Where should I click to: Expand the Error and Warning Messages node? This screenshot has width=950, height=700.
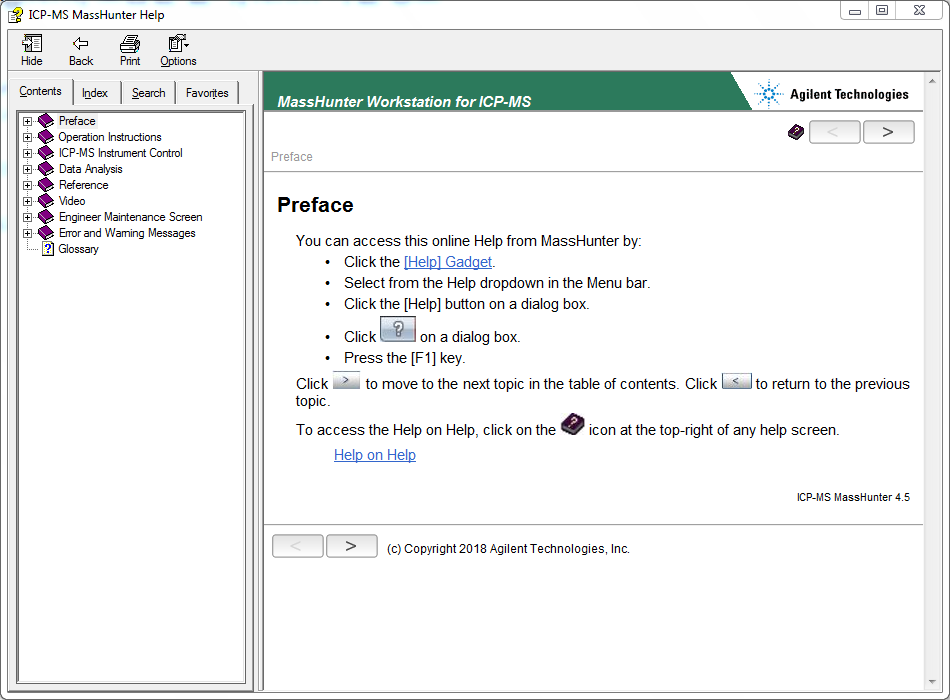pos(27,233)
